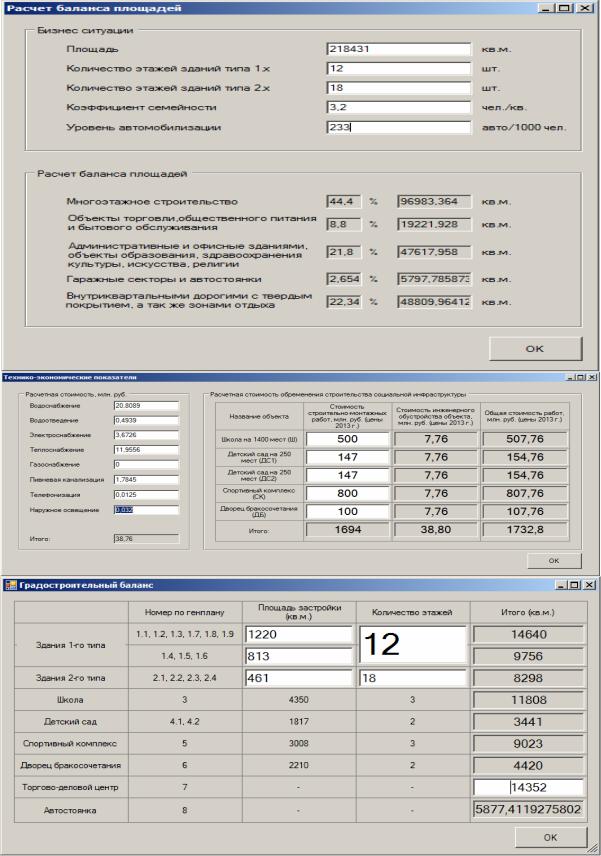
Task: Select the kindergarten total 3441
Action: point(528,722)
